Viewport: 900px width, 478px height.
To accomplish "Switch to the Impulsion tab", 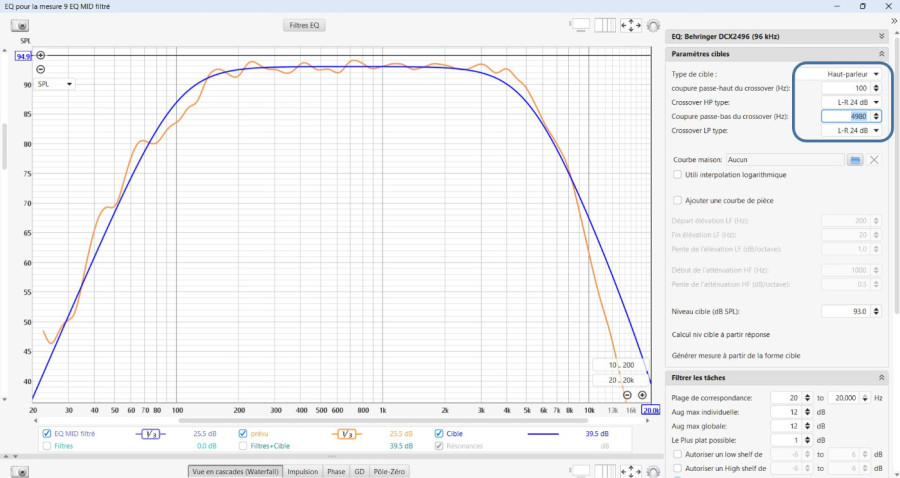I will tap(302, 472).
